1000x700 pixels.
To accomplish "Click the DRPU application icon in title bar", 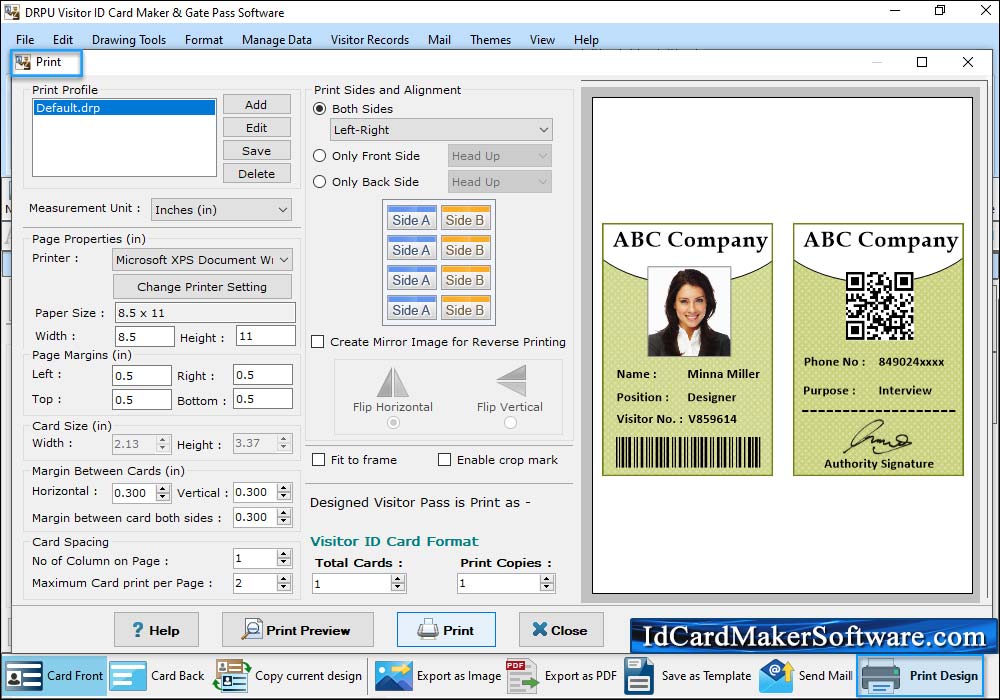I will point(11,12).
